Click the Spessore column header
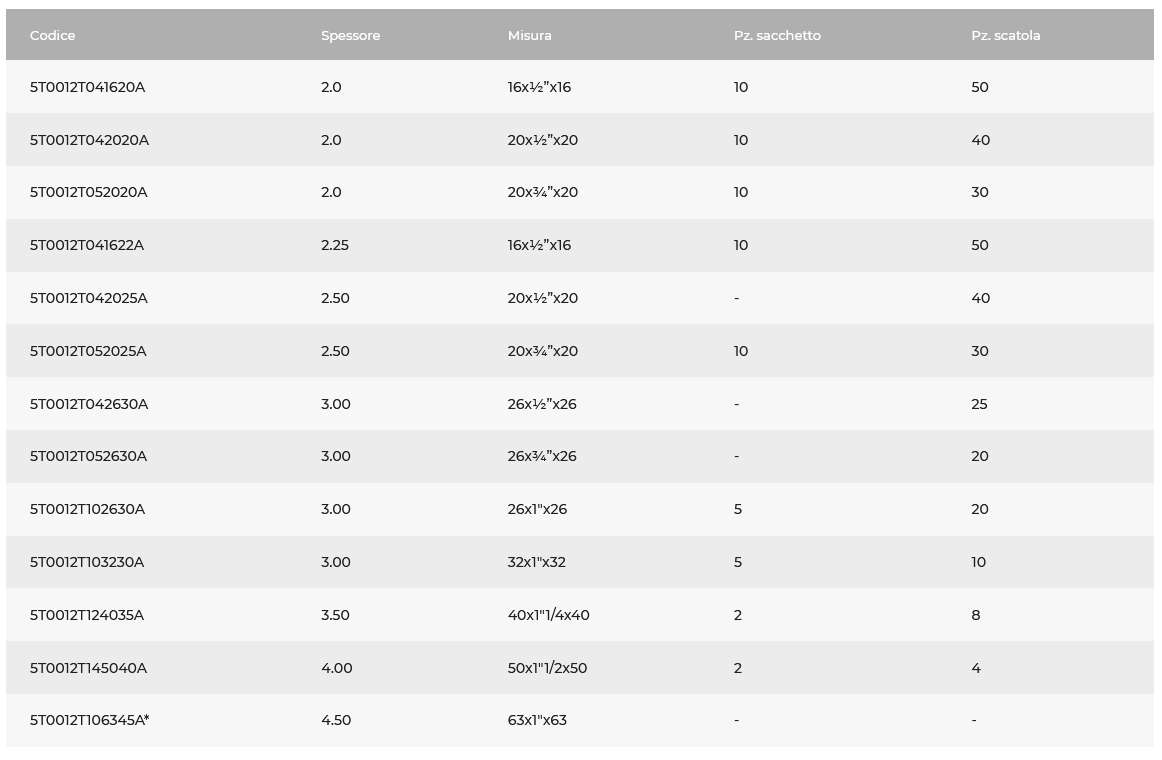 point(350,35)
